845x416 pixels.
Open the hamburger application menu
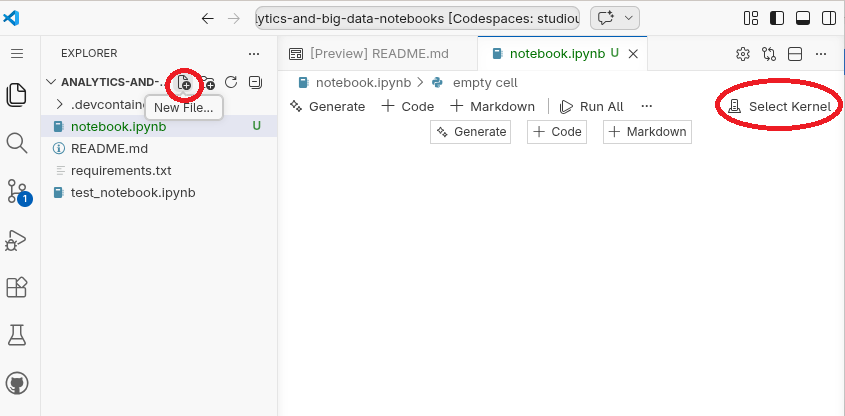click(x=17, y=53)
